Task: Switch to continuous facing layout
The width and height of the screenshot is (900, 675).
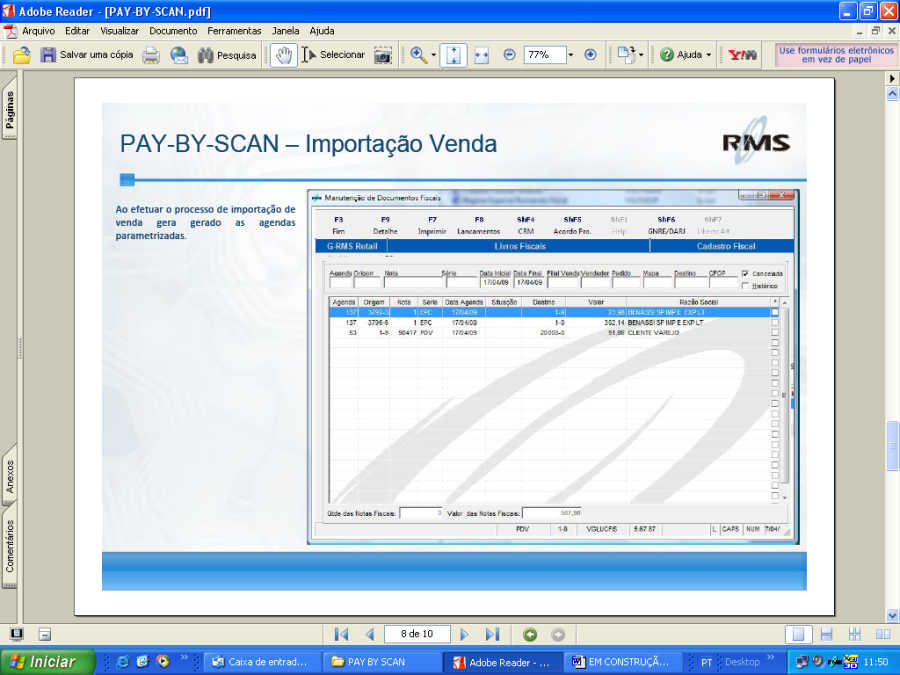Action: point(855,634)
